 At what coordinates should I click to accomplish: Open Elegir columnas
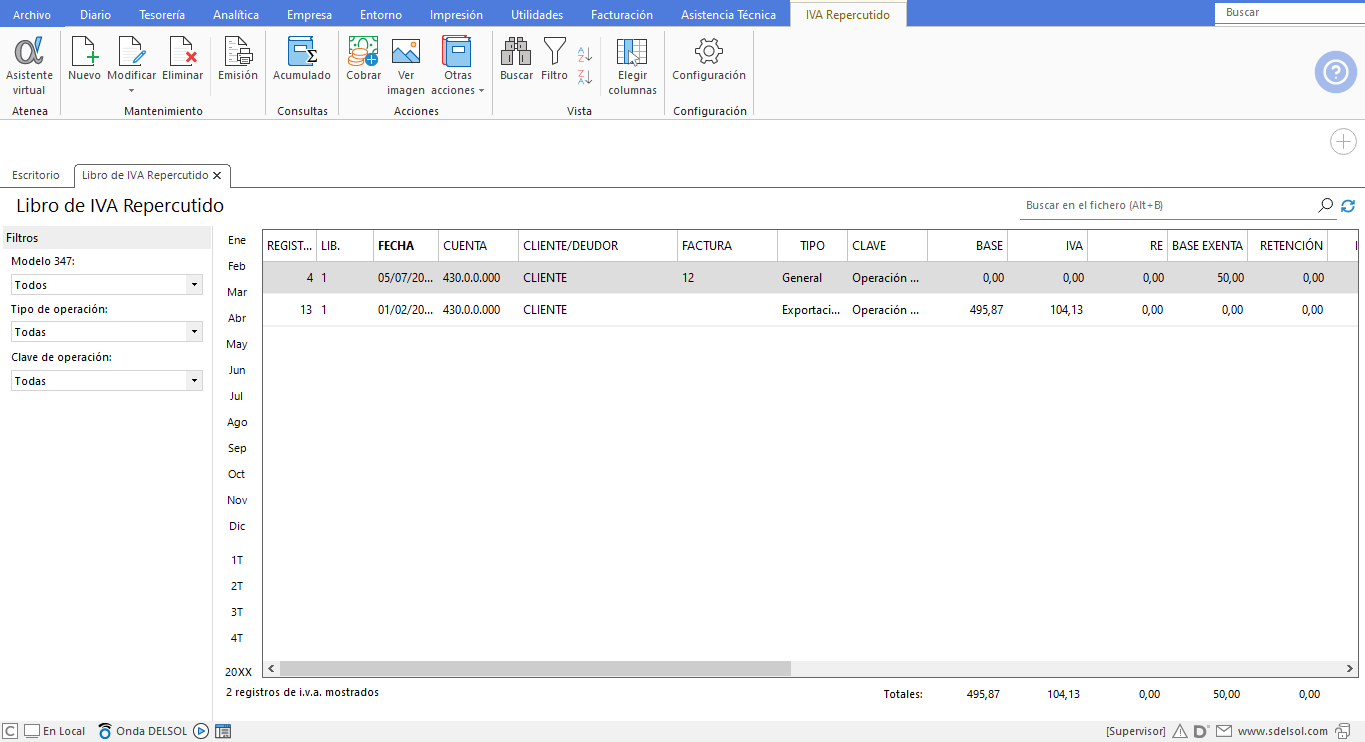tap(632, 66)
